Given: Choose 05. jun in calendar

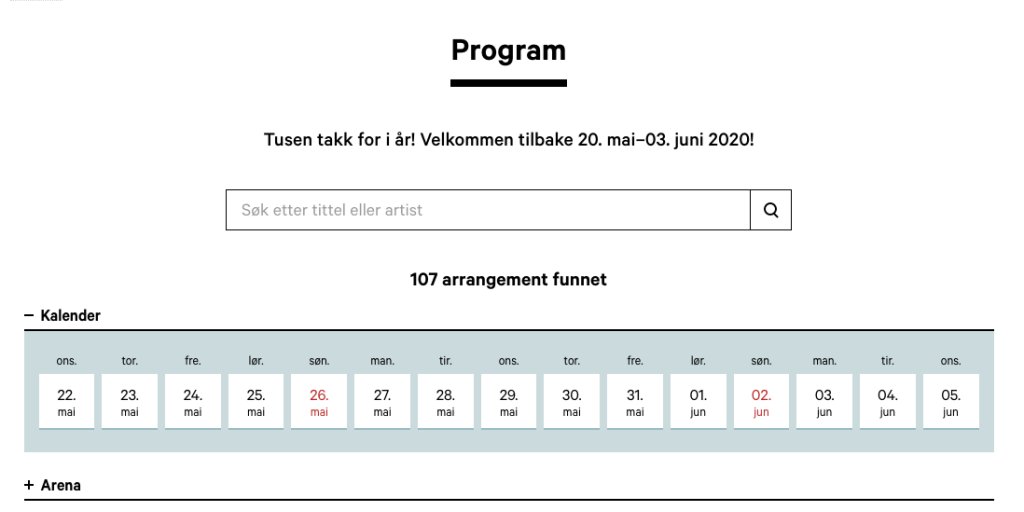Looking at the screenshot, I should pos(951,401).
